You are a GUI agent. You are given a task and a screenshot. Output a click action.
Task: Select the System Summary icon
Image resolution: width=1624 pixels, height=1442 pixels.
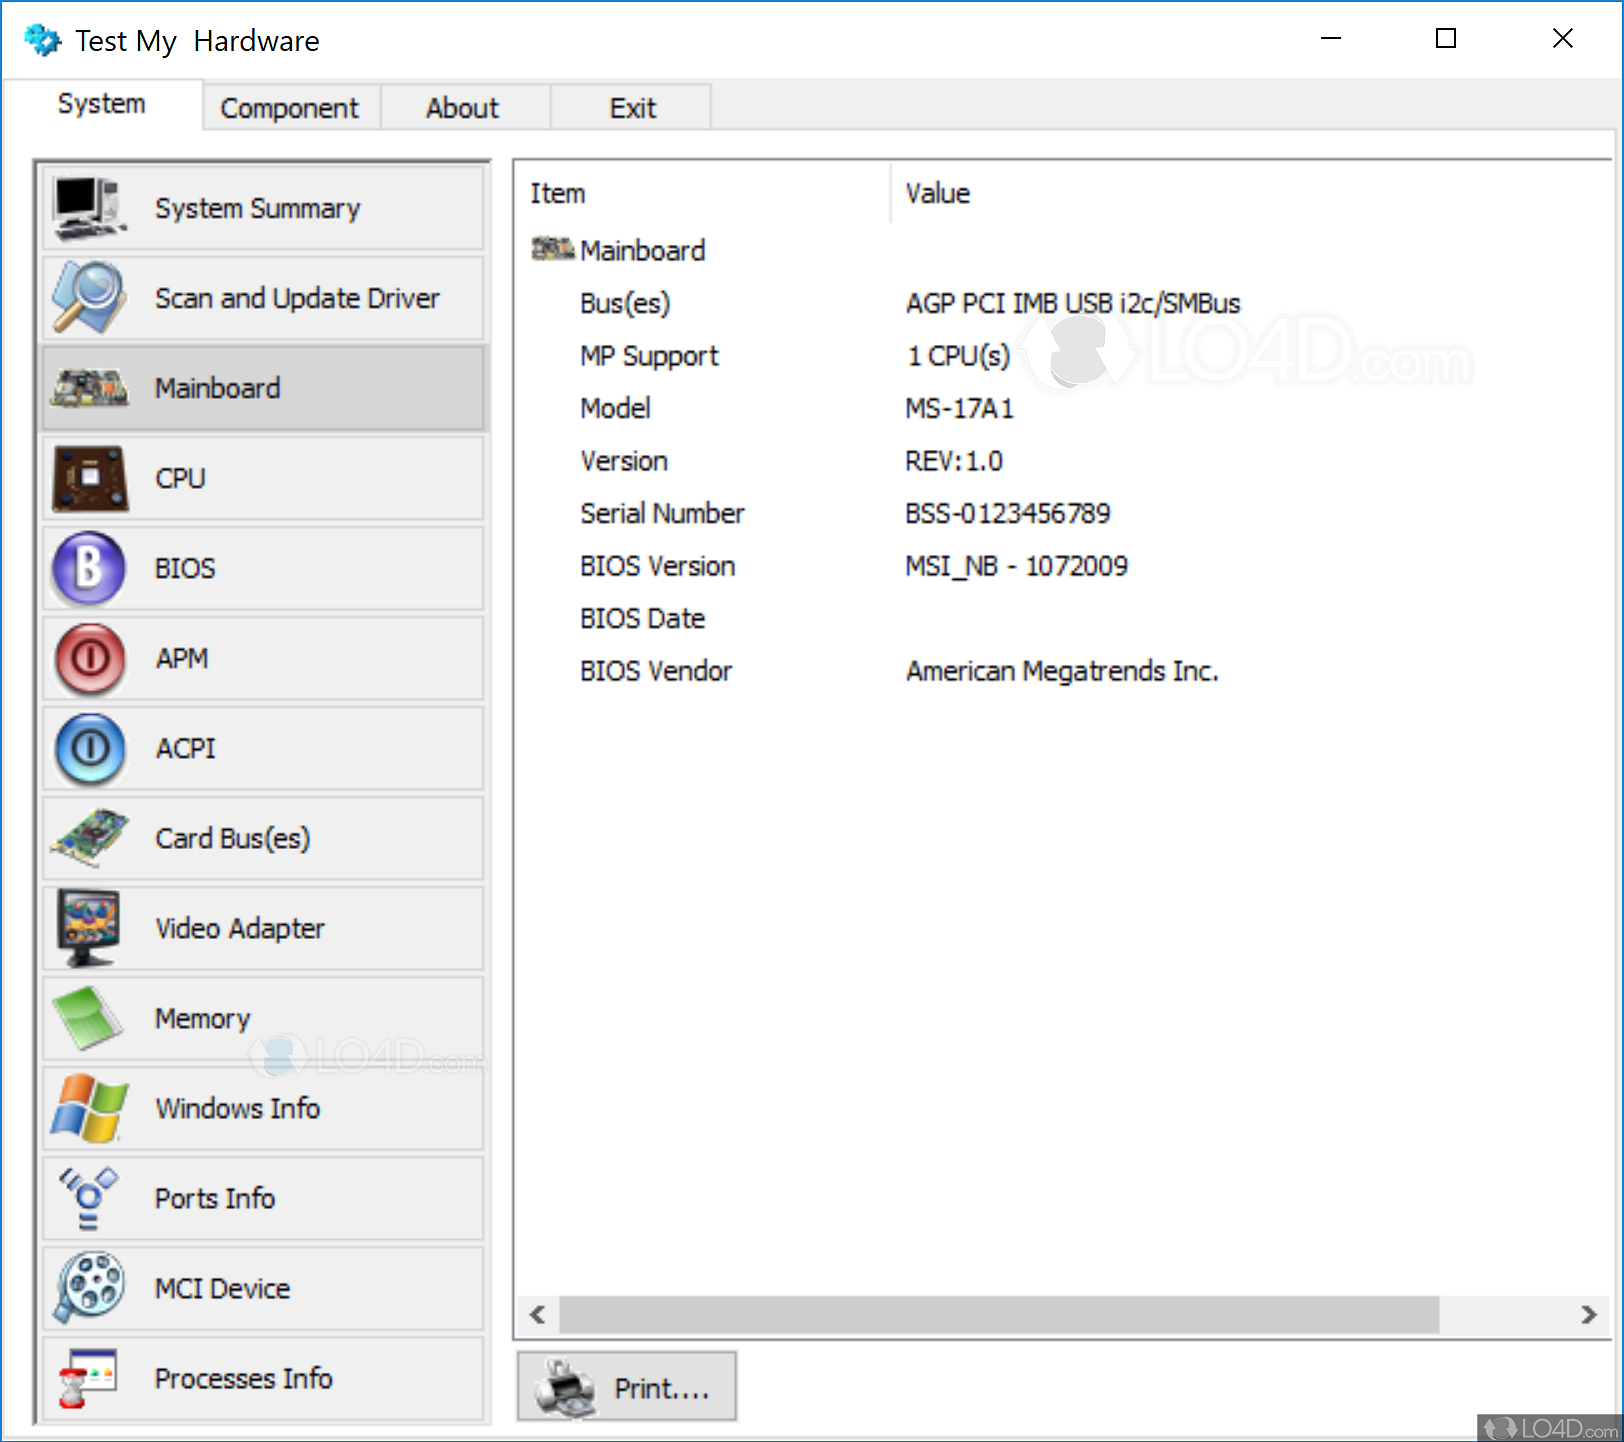(x=90, y=207)
